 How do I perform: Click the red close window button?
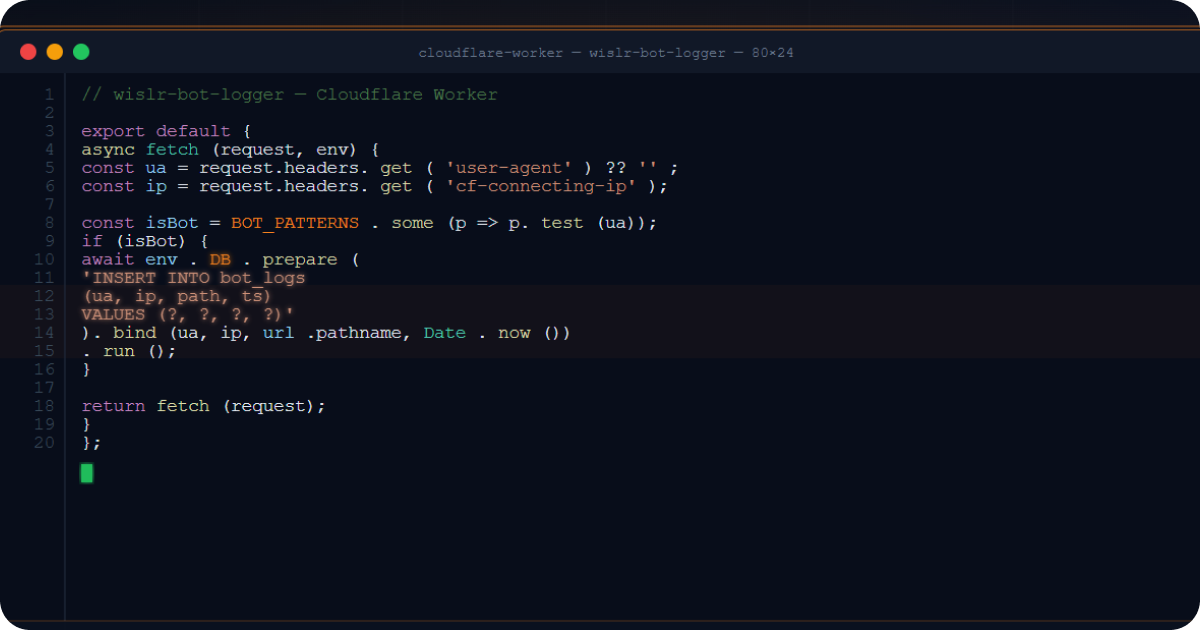pyautogui.click(x=28, y=52)
